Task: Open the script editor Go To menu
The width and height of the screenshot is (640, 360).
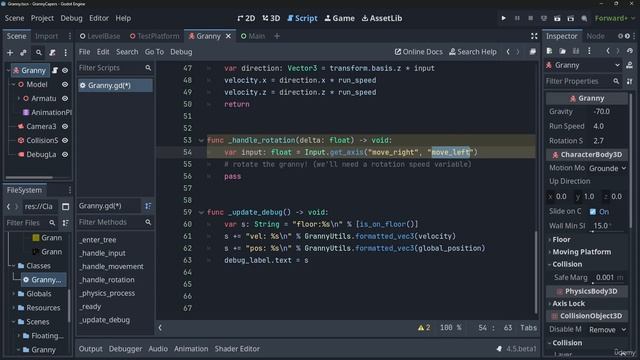Action: coord(154,52)
